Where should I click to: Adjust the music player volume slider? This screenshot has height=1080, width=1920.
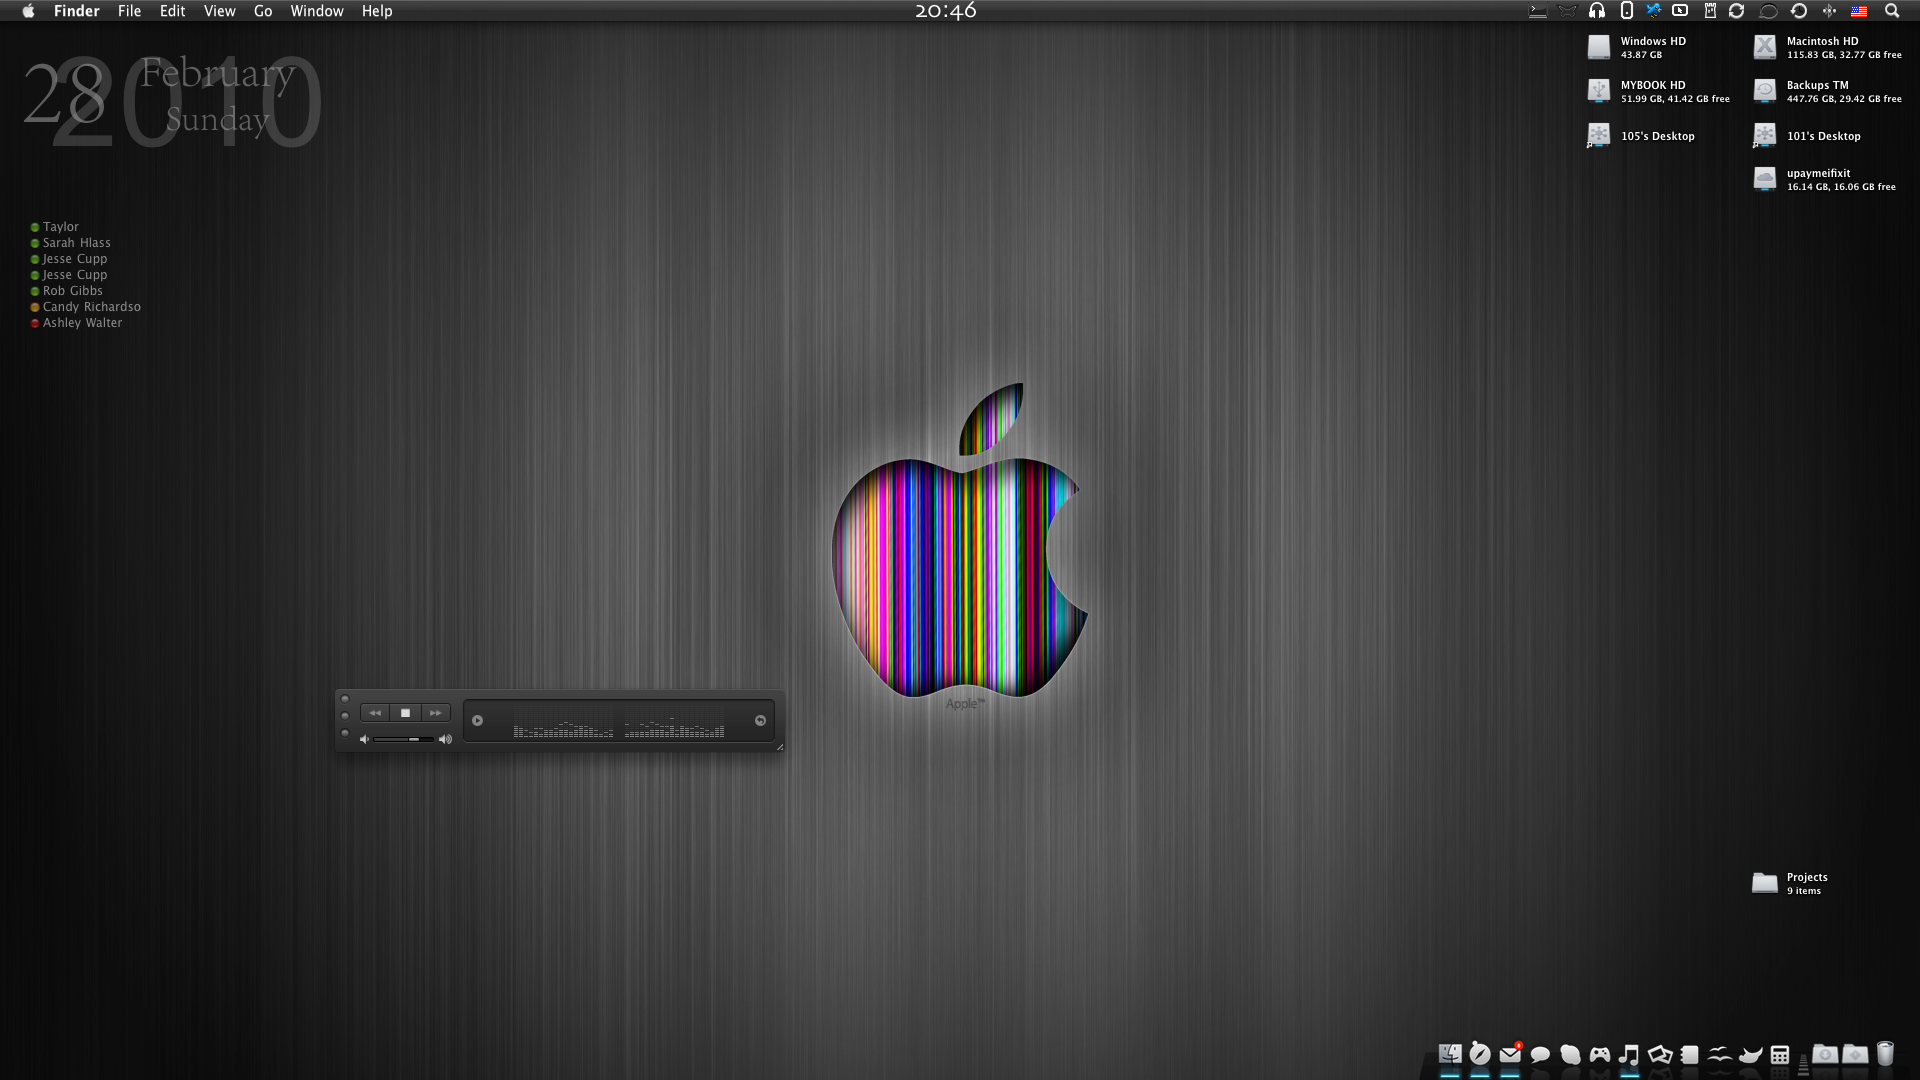(404, 739)
